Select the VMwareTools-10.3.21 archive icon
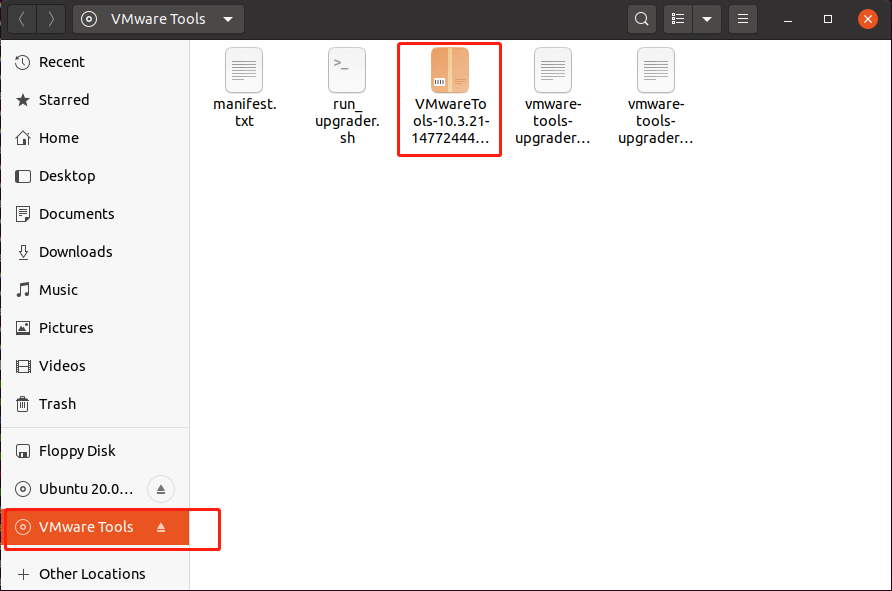Viewport: 892px width, 591px height. (450, 70)
